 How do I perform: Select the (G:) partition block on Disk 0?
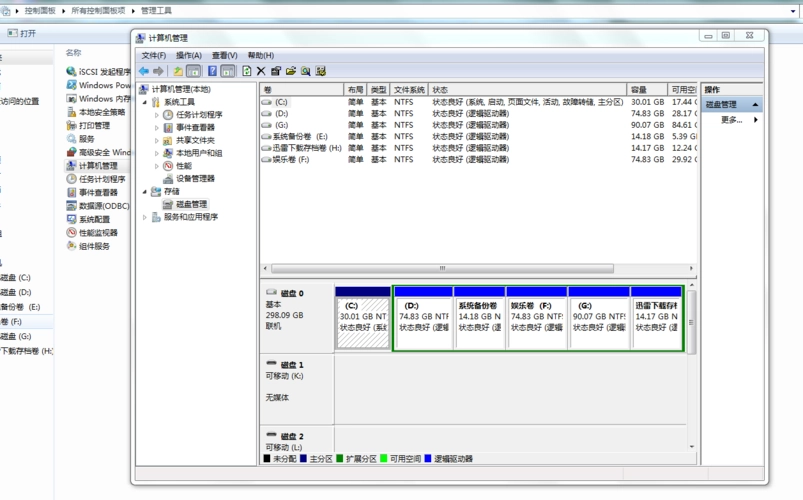point(598,322)
